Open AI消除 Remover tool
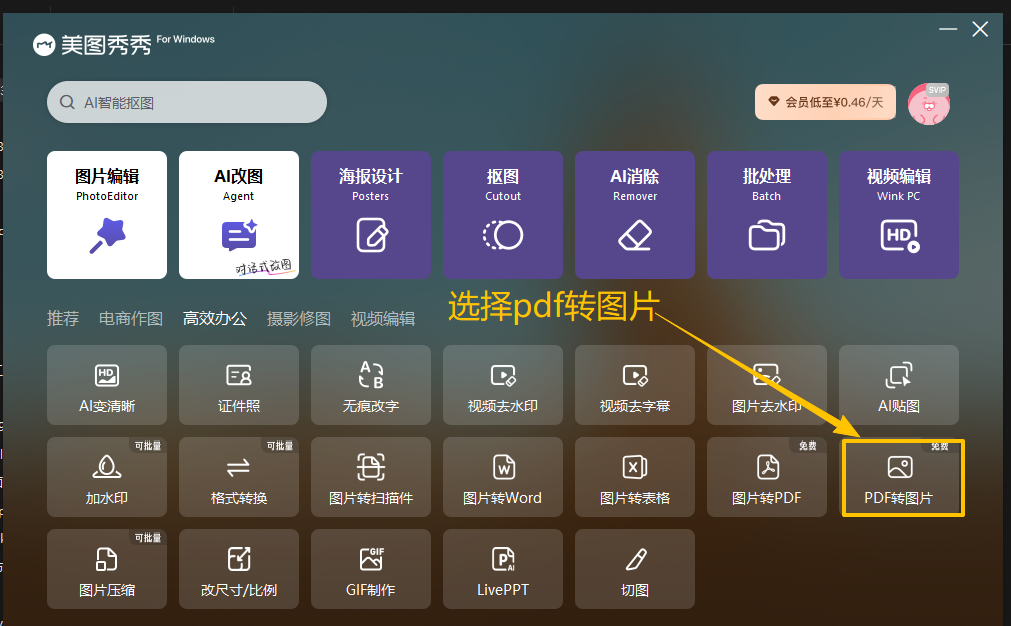The image size is (1011, 626). 635,215
